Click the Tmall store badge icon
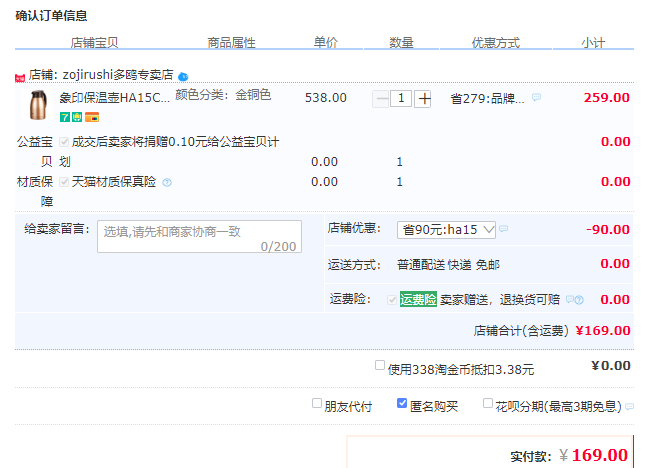This screenshot has height=468, width=653. 20,77
